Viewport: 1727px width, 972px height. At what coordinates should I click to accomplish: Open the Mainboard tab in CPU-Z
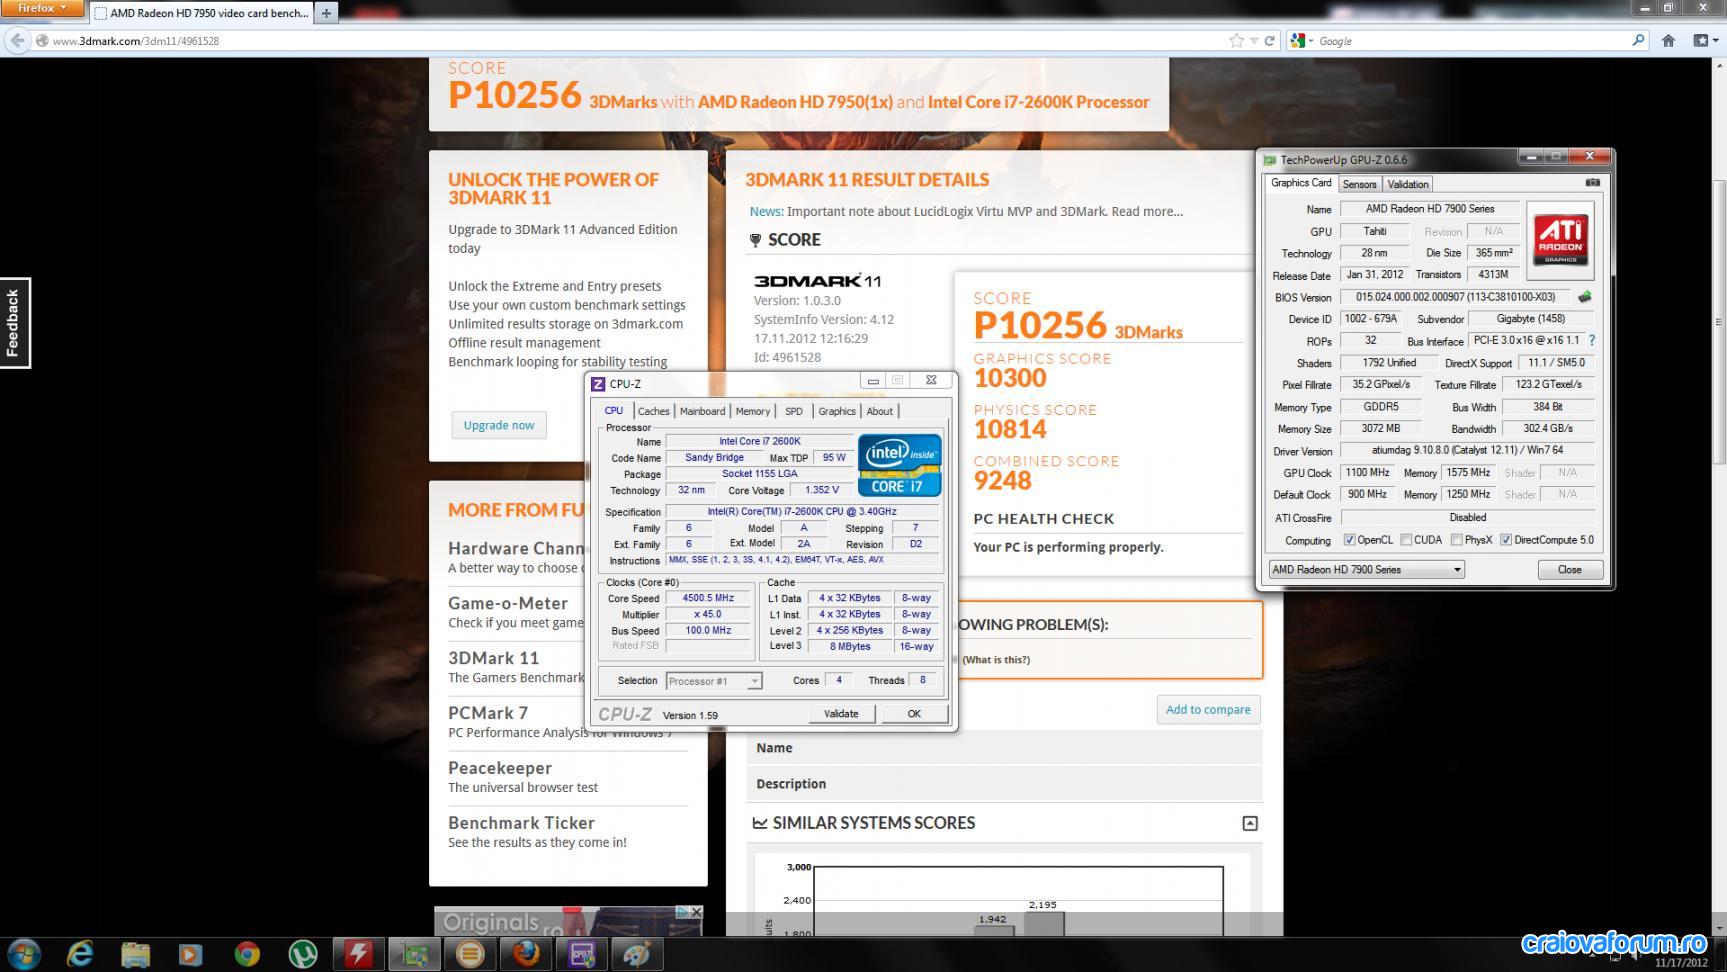click(702, 411)
